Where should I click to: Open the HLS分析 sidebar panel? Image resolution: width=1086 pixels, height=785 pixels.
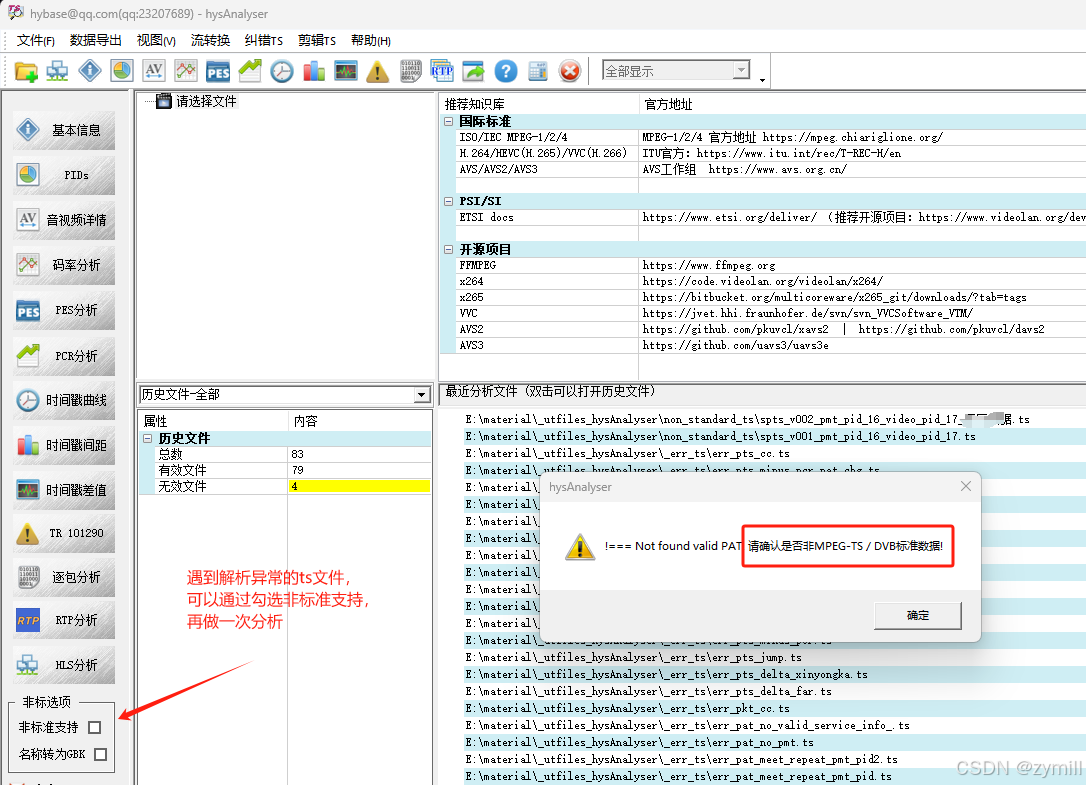click(x=64, y=665)
